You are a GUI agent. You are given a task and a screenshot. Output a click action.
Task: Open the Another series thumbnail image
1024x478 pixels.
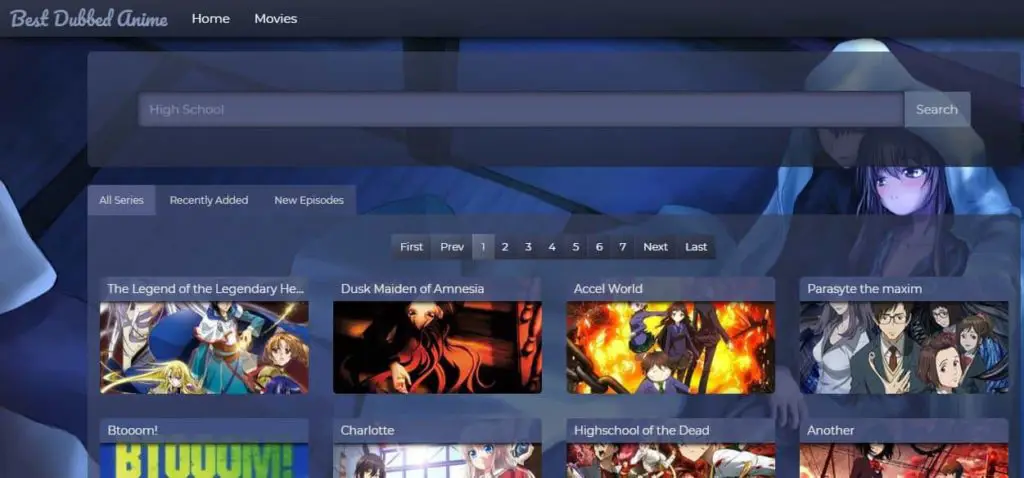[x=904, y=460]
